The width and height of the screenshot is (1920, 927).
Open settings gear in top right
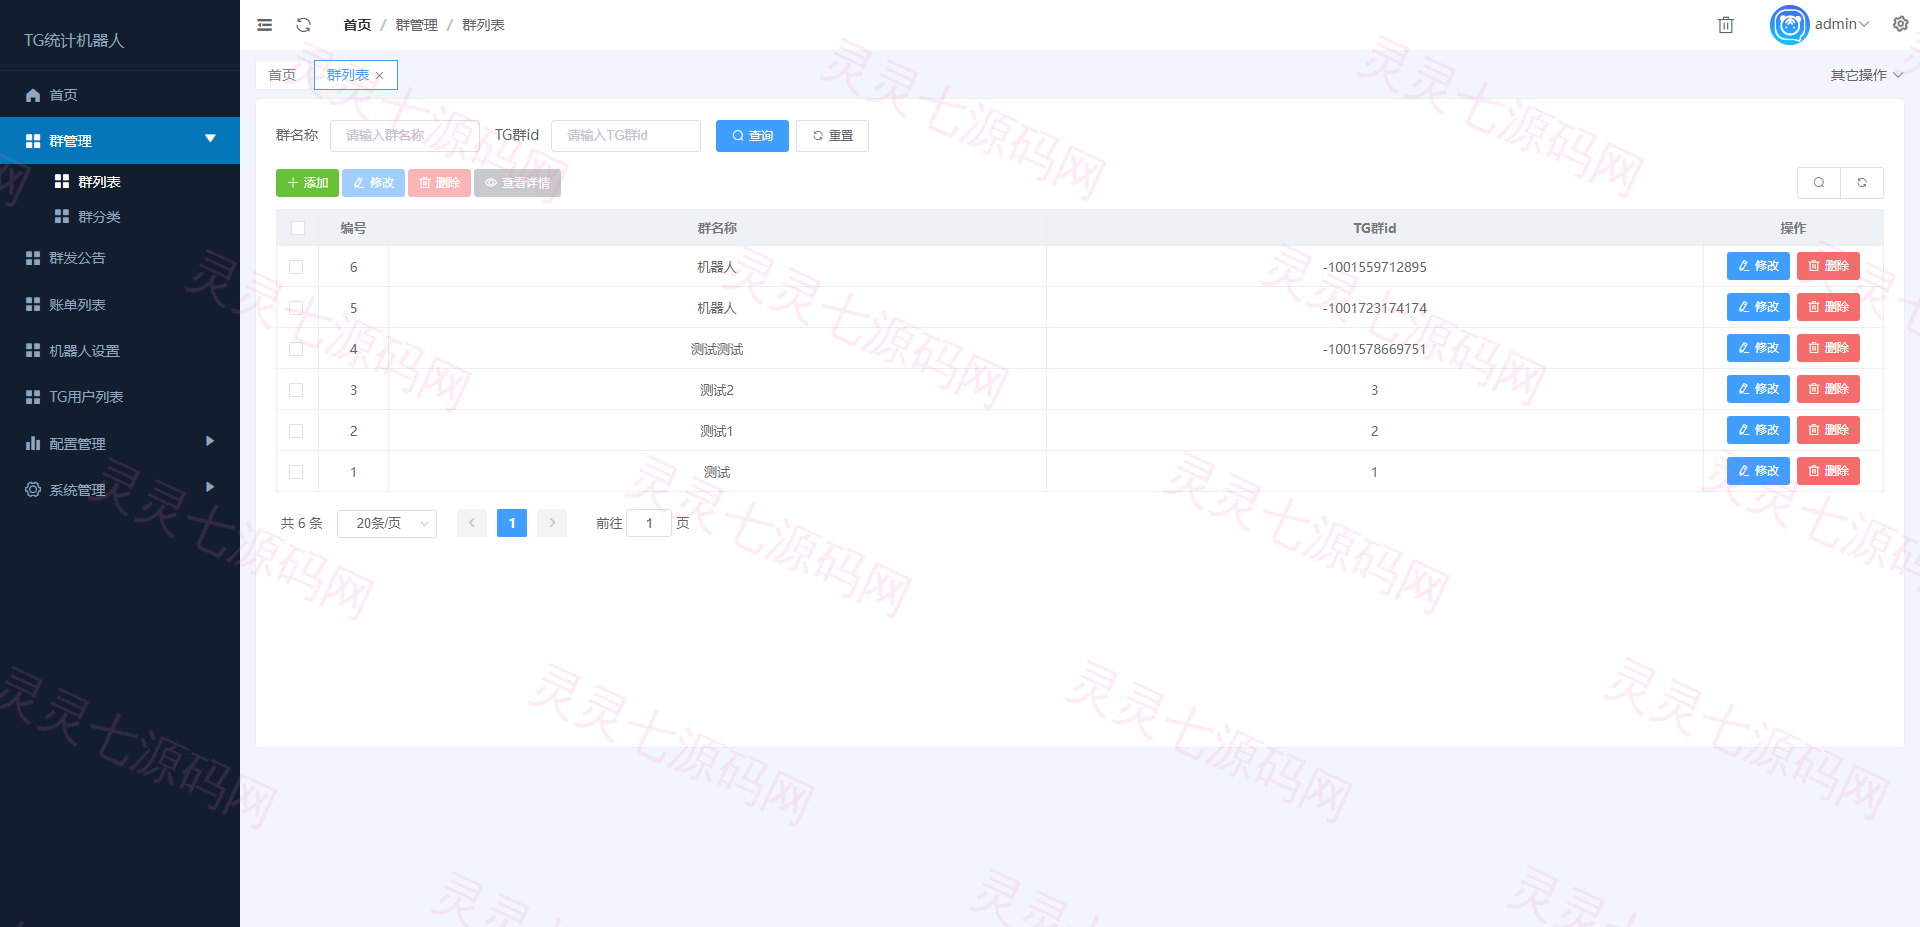(x=1900, y=24)
